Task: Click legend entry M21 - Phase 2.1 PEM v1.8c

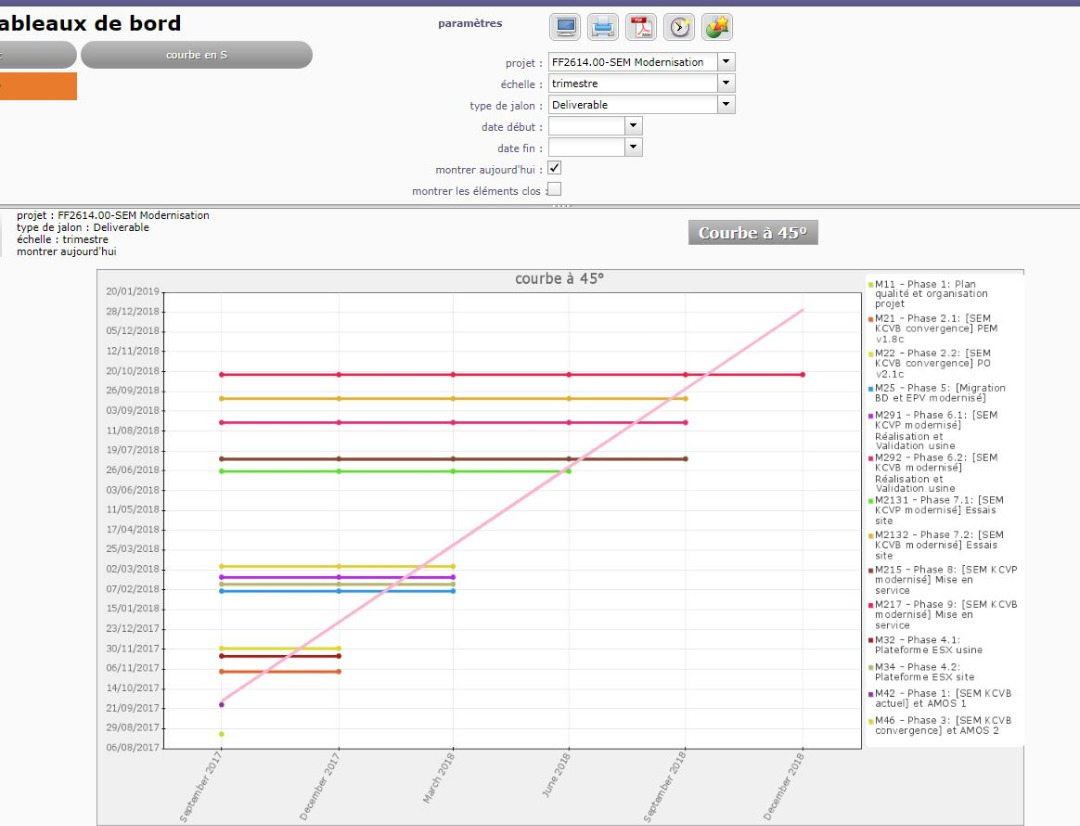Action: click(x=933, y=329)
